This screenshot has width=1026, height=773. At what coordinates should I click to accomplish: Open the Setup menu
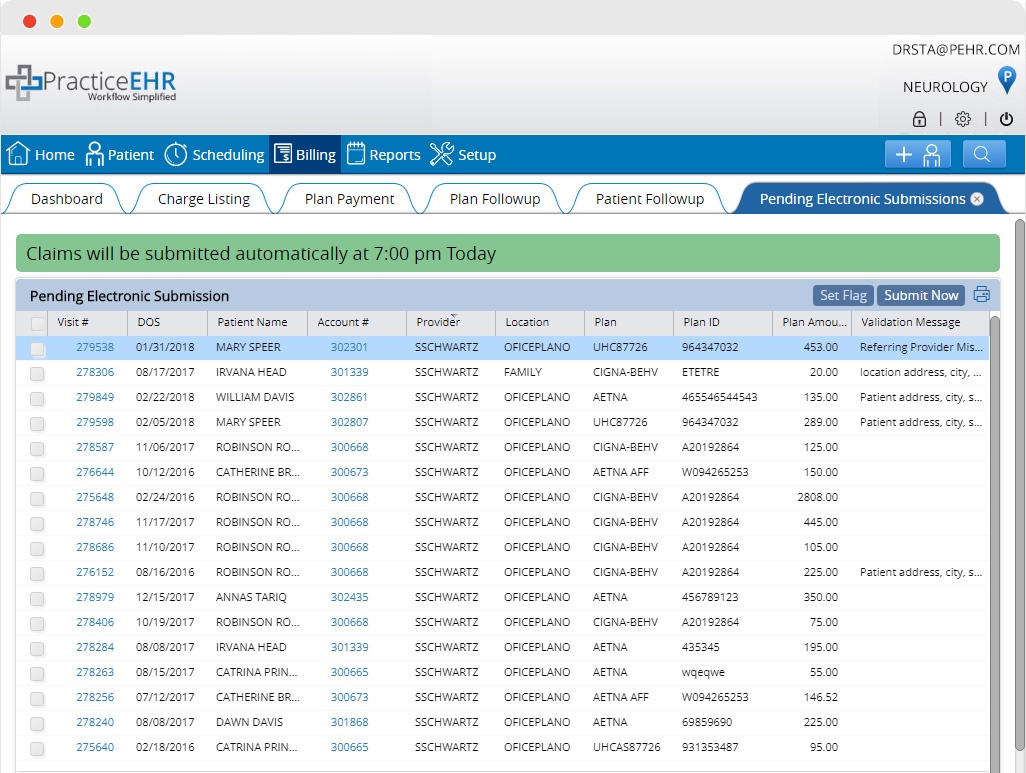coord(463,155)
